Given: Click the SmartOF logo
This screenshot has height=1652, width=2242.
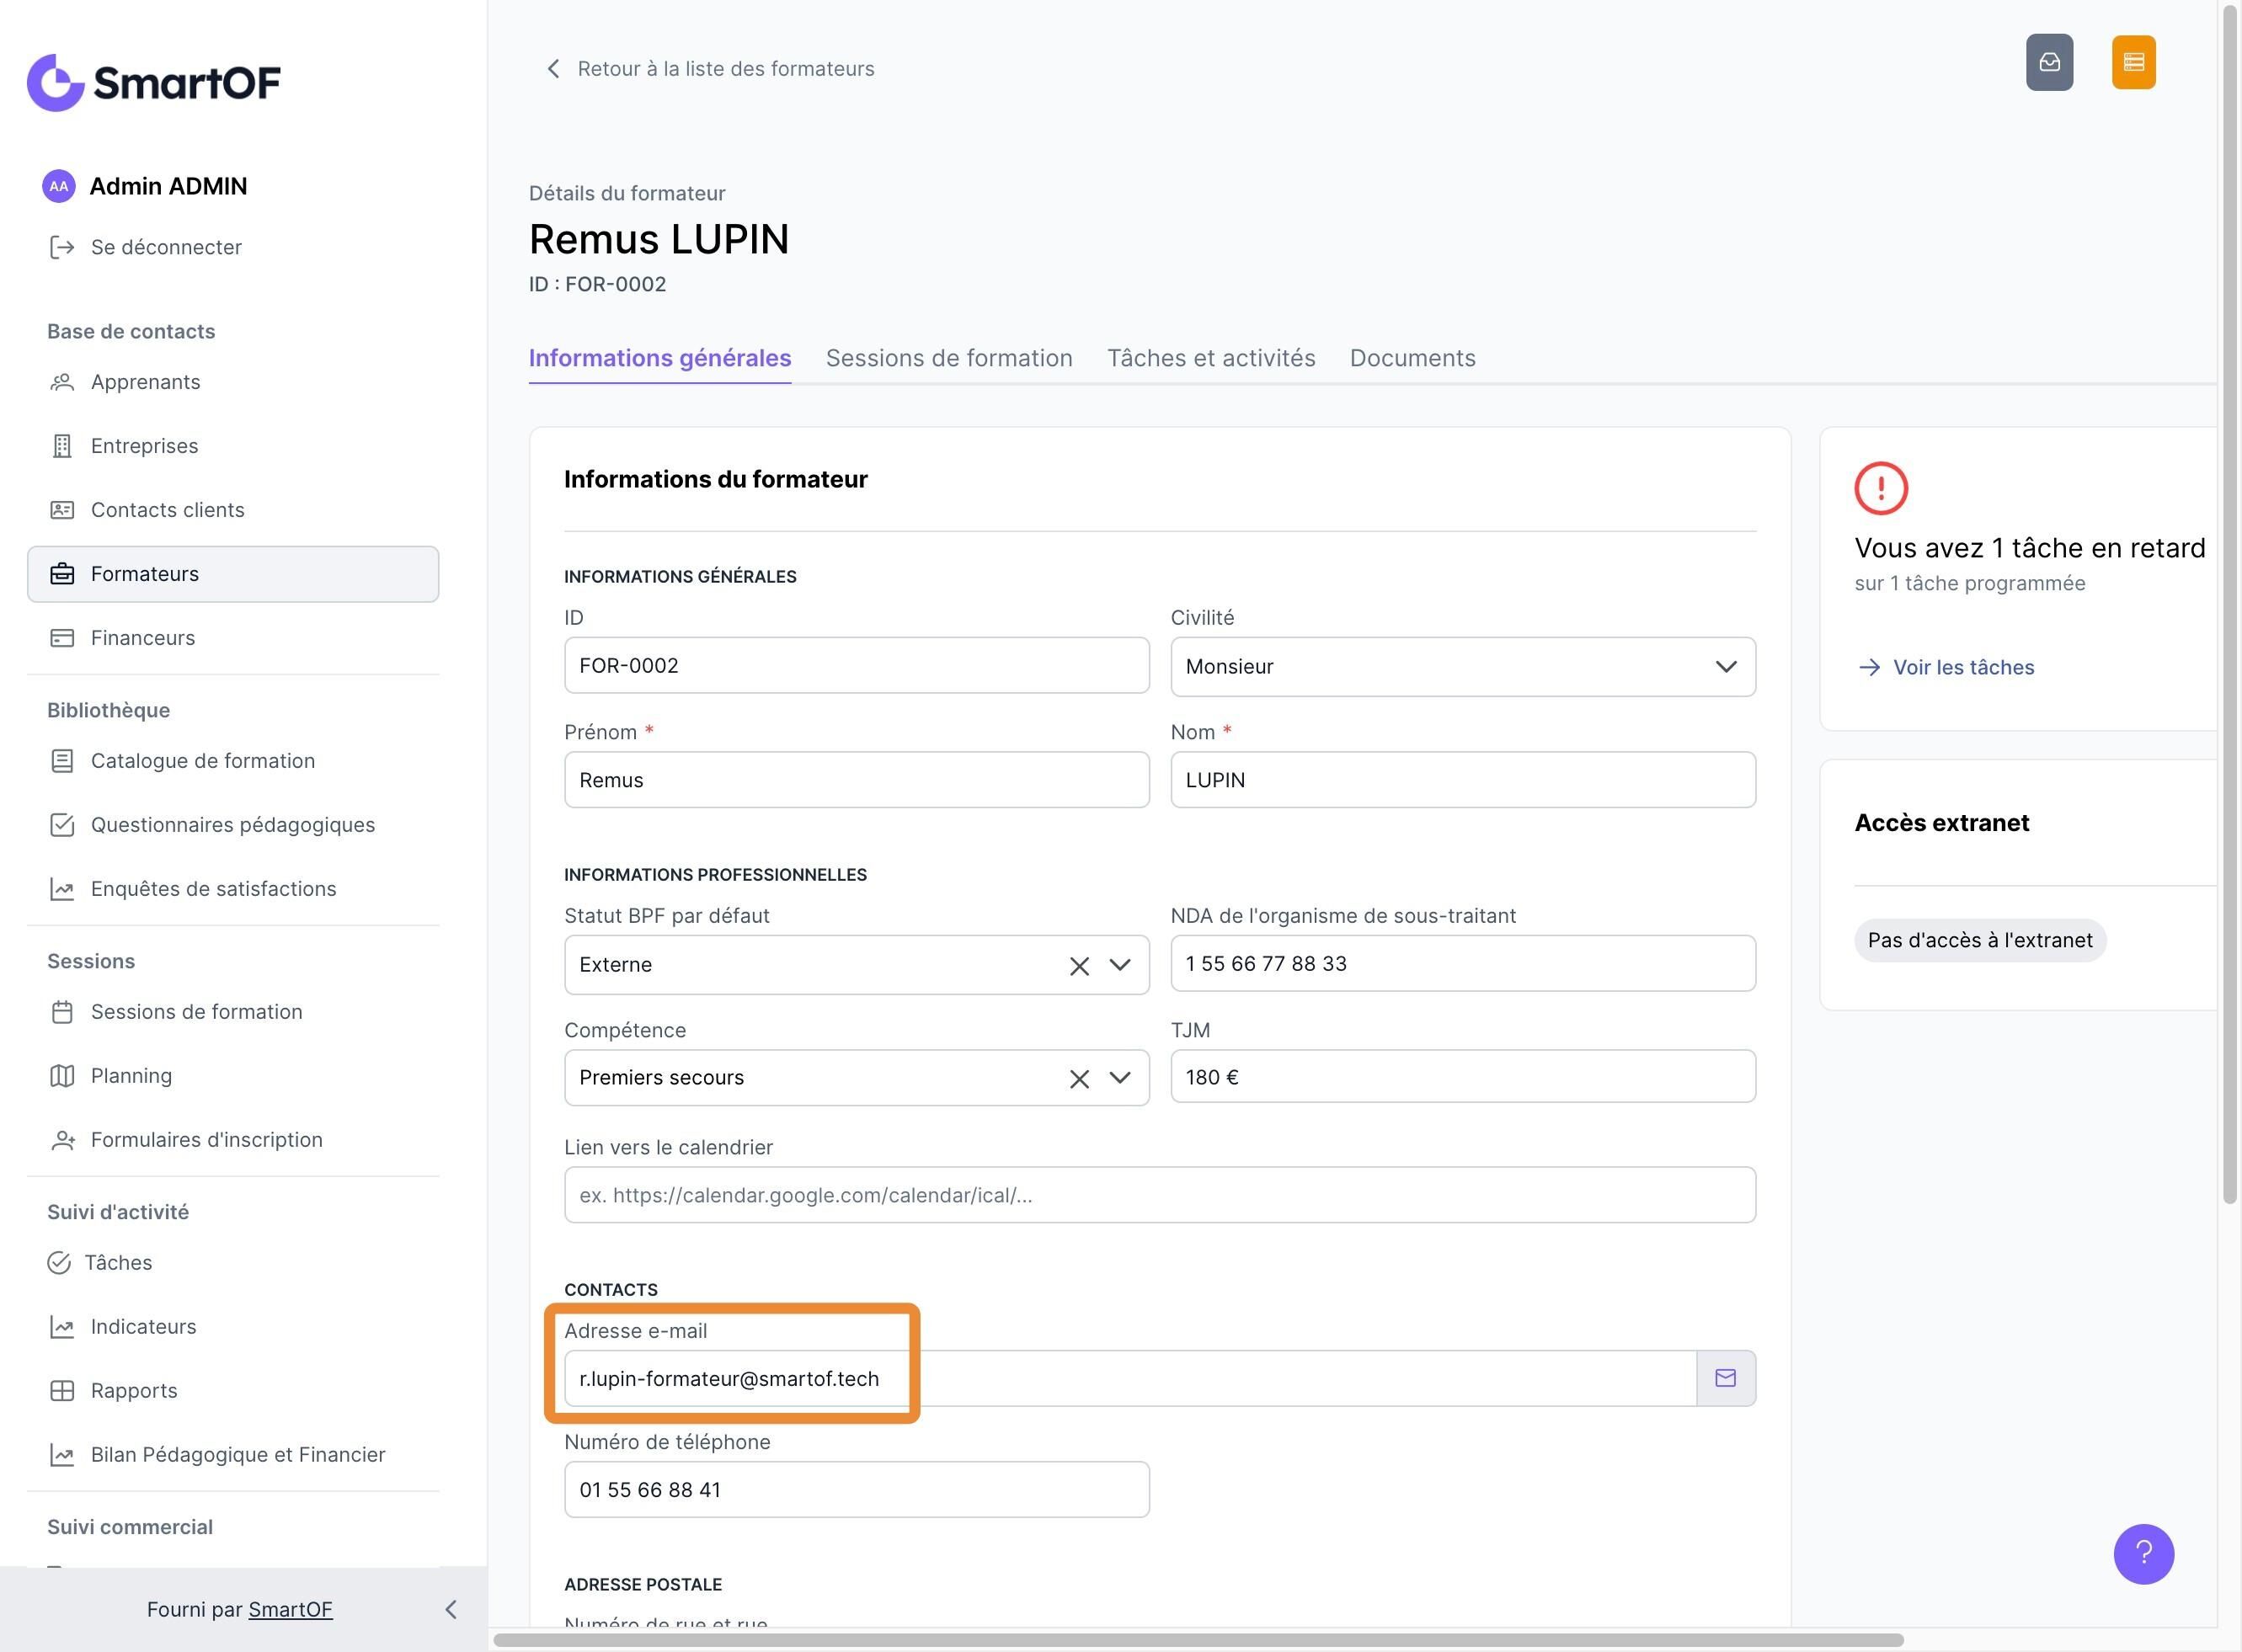Looking at the screenshot, I should (154, 82).
